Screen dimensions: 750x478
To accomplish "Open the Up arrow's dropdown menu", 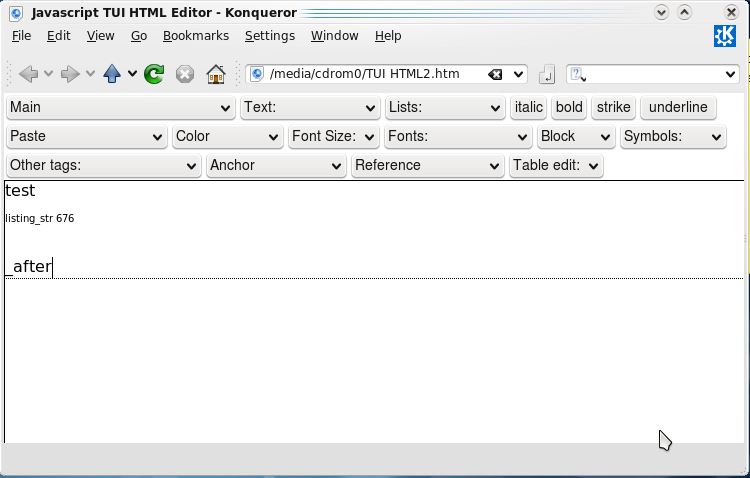I will 132,74.
